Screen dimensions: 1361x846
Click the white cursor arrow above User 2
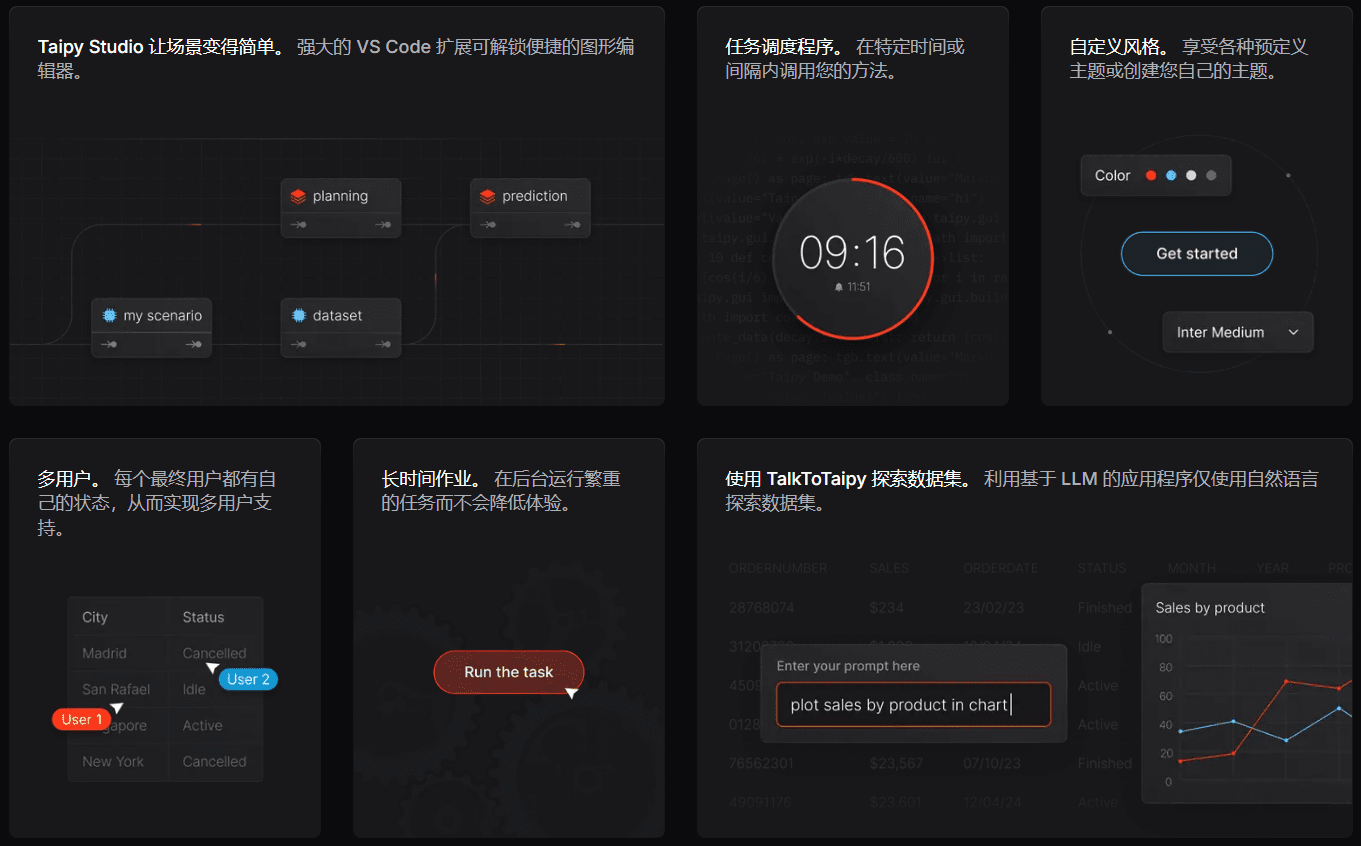pyautogui.click(x=212, y=667)
